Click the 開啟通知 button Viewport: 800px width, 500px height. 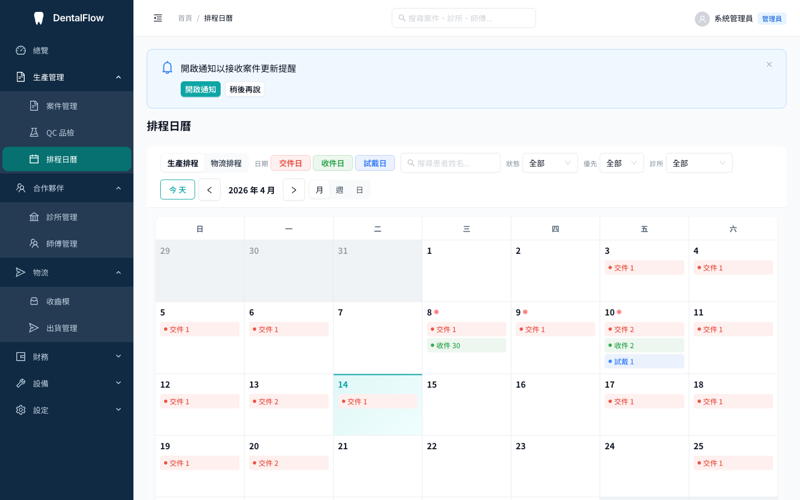(x=201, y=89)
